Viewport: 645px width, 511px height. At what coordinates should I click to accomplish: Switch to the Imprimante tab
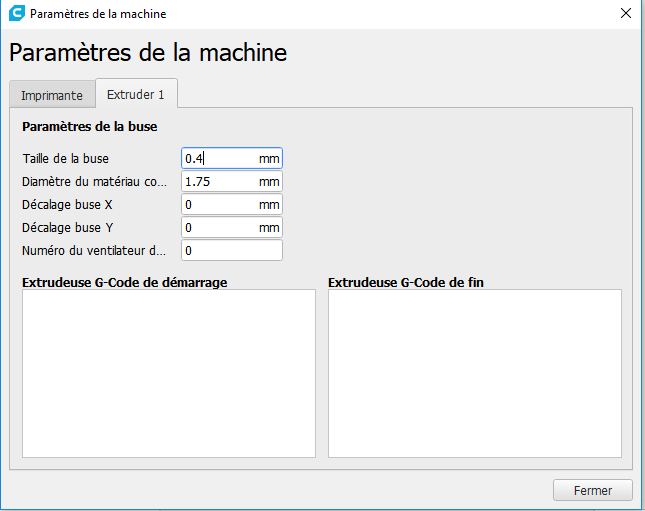pos(52,95)
